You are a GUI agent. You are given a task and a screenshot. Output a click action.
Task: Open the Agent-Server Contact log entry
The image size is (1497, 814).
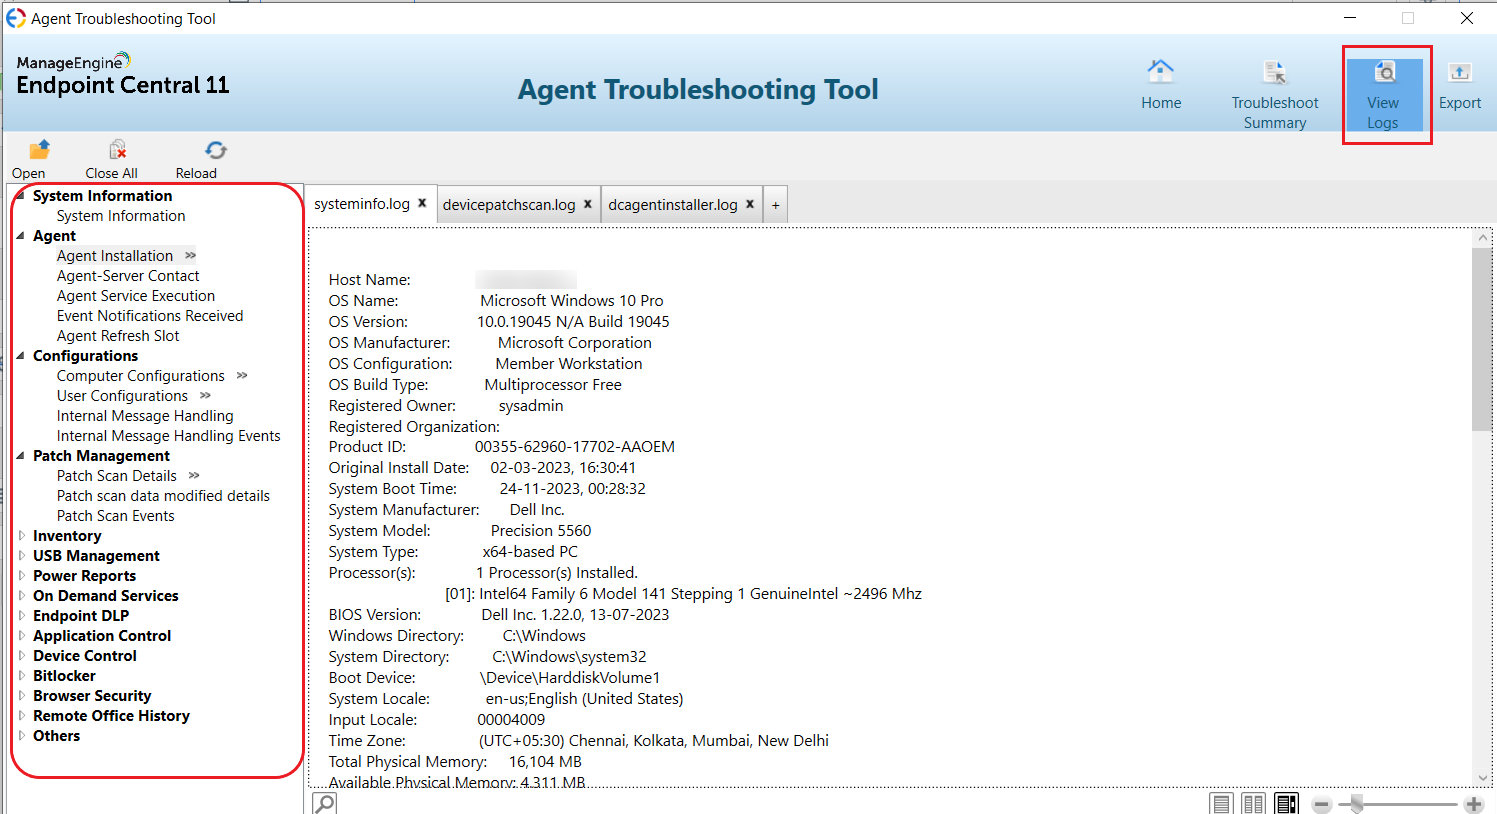coord(128,276)
